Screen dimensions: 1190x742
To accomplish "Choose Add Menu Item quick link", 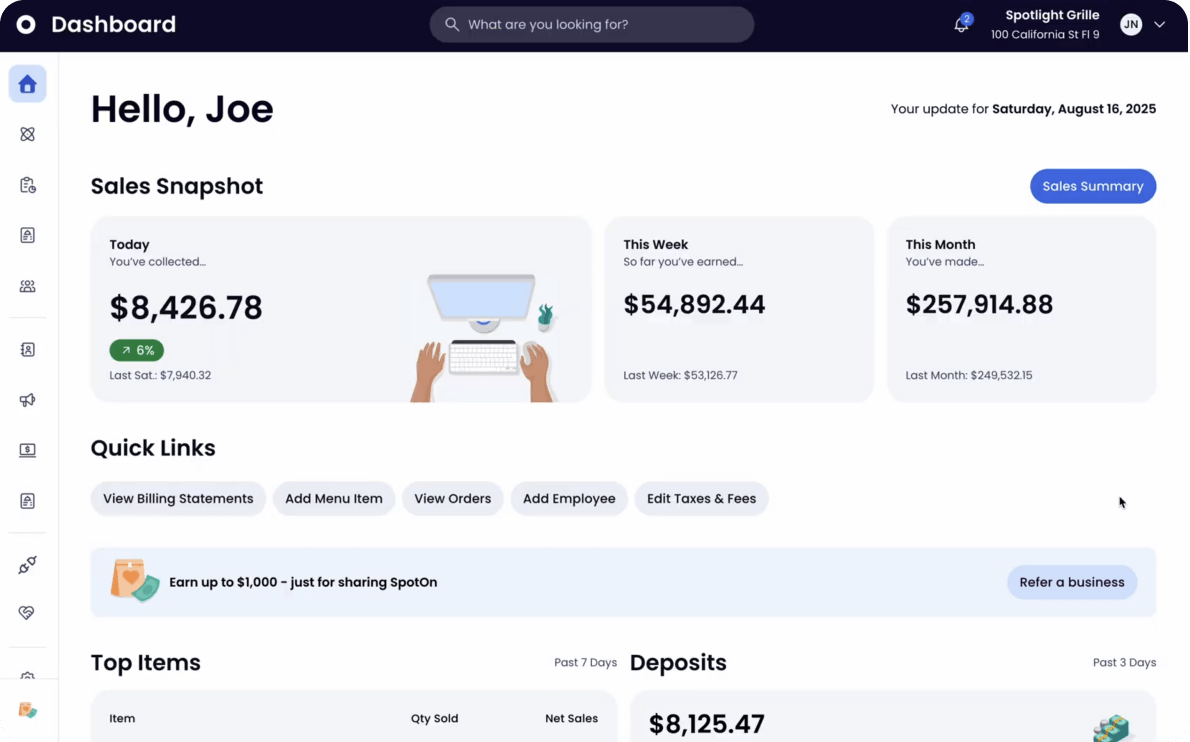I will point(334,498).
